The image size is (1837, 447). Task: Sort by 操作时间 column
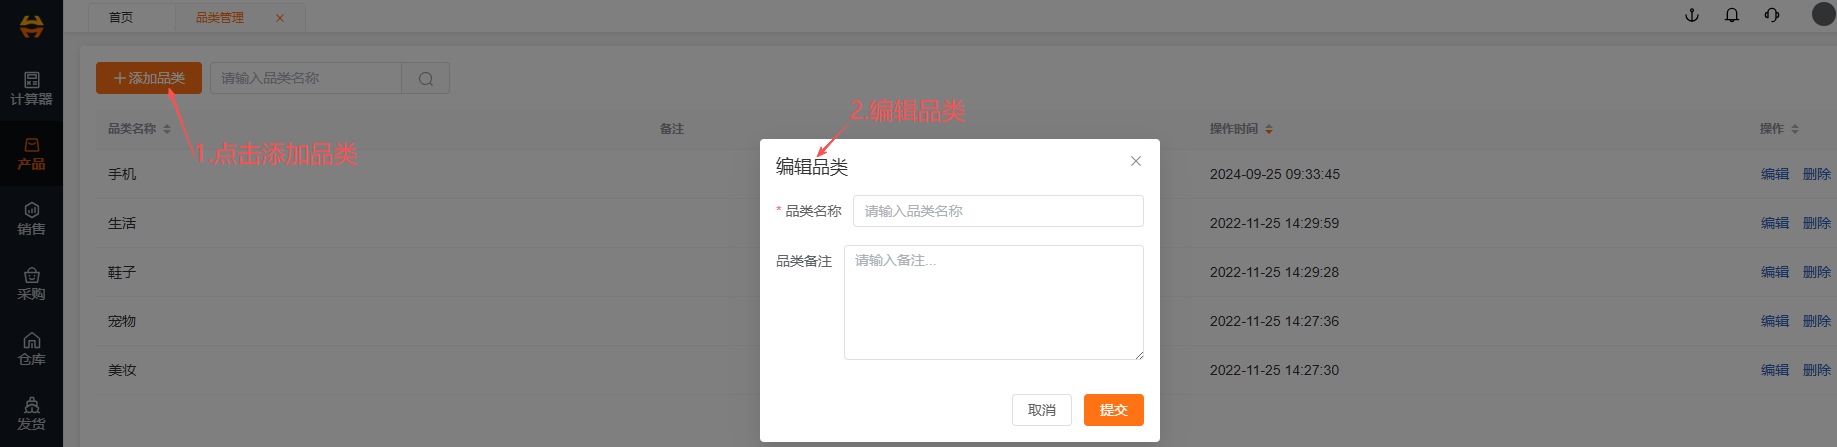[1269, 129]
